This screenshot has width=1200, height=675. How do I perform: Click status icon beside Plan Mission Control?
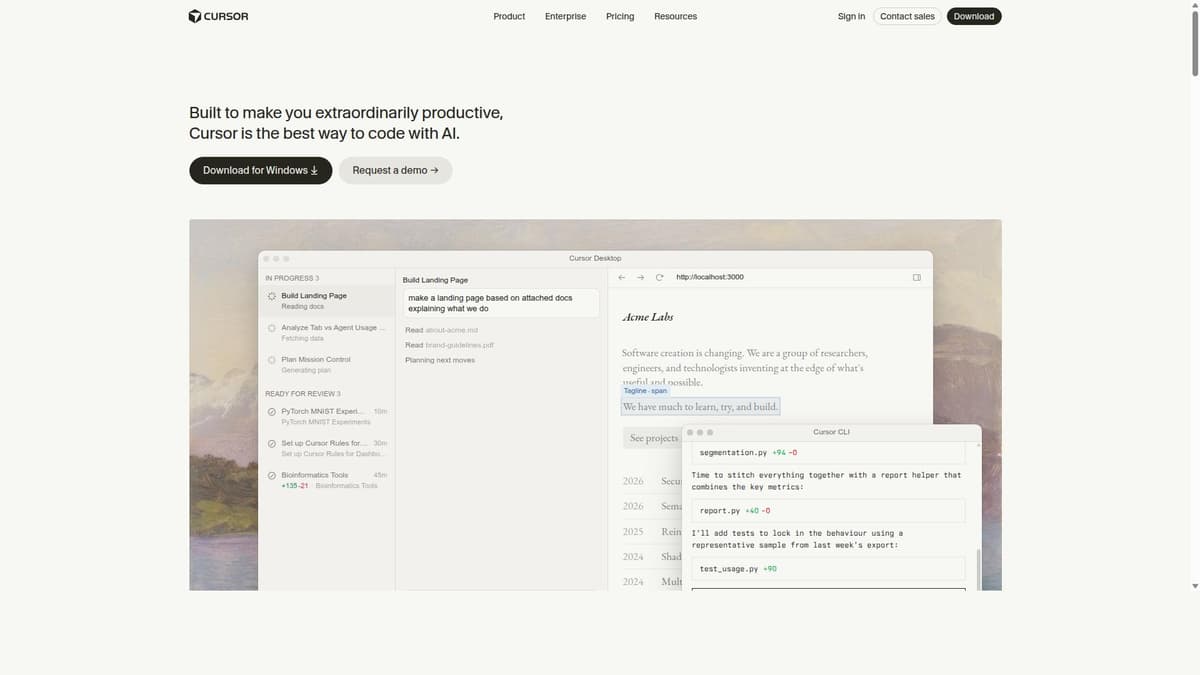272,359
